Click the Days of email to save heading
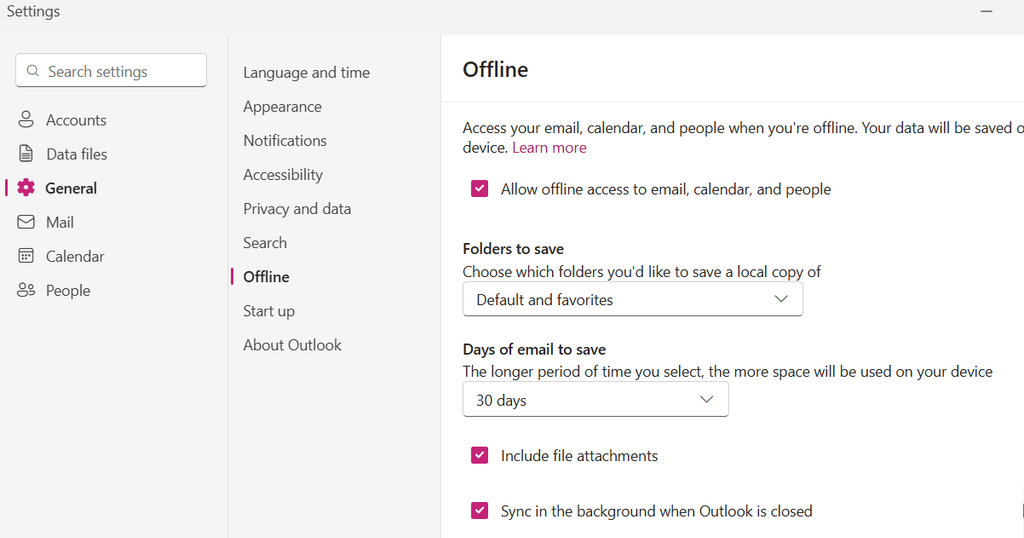The width and height of the screenshot is (1024, 538). (x=534, y=349)
